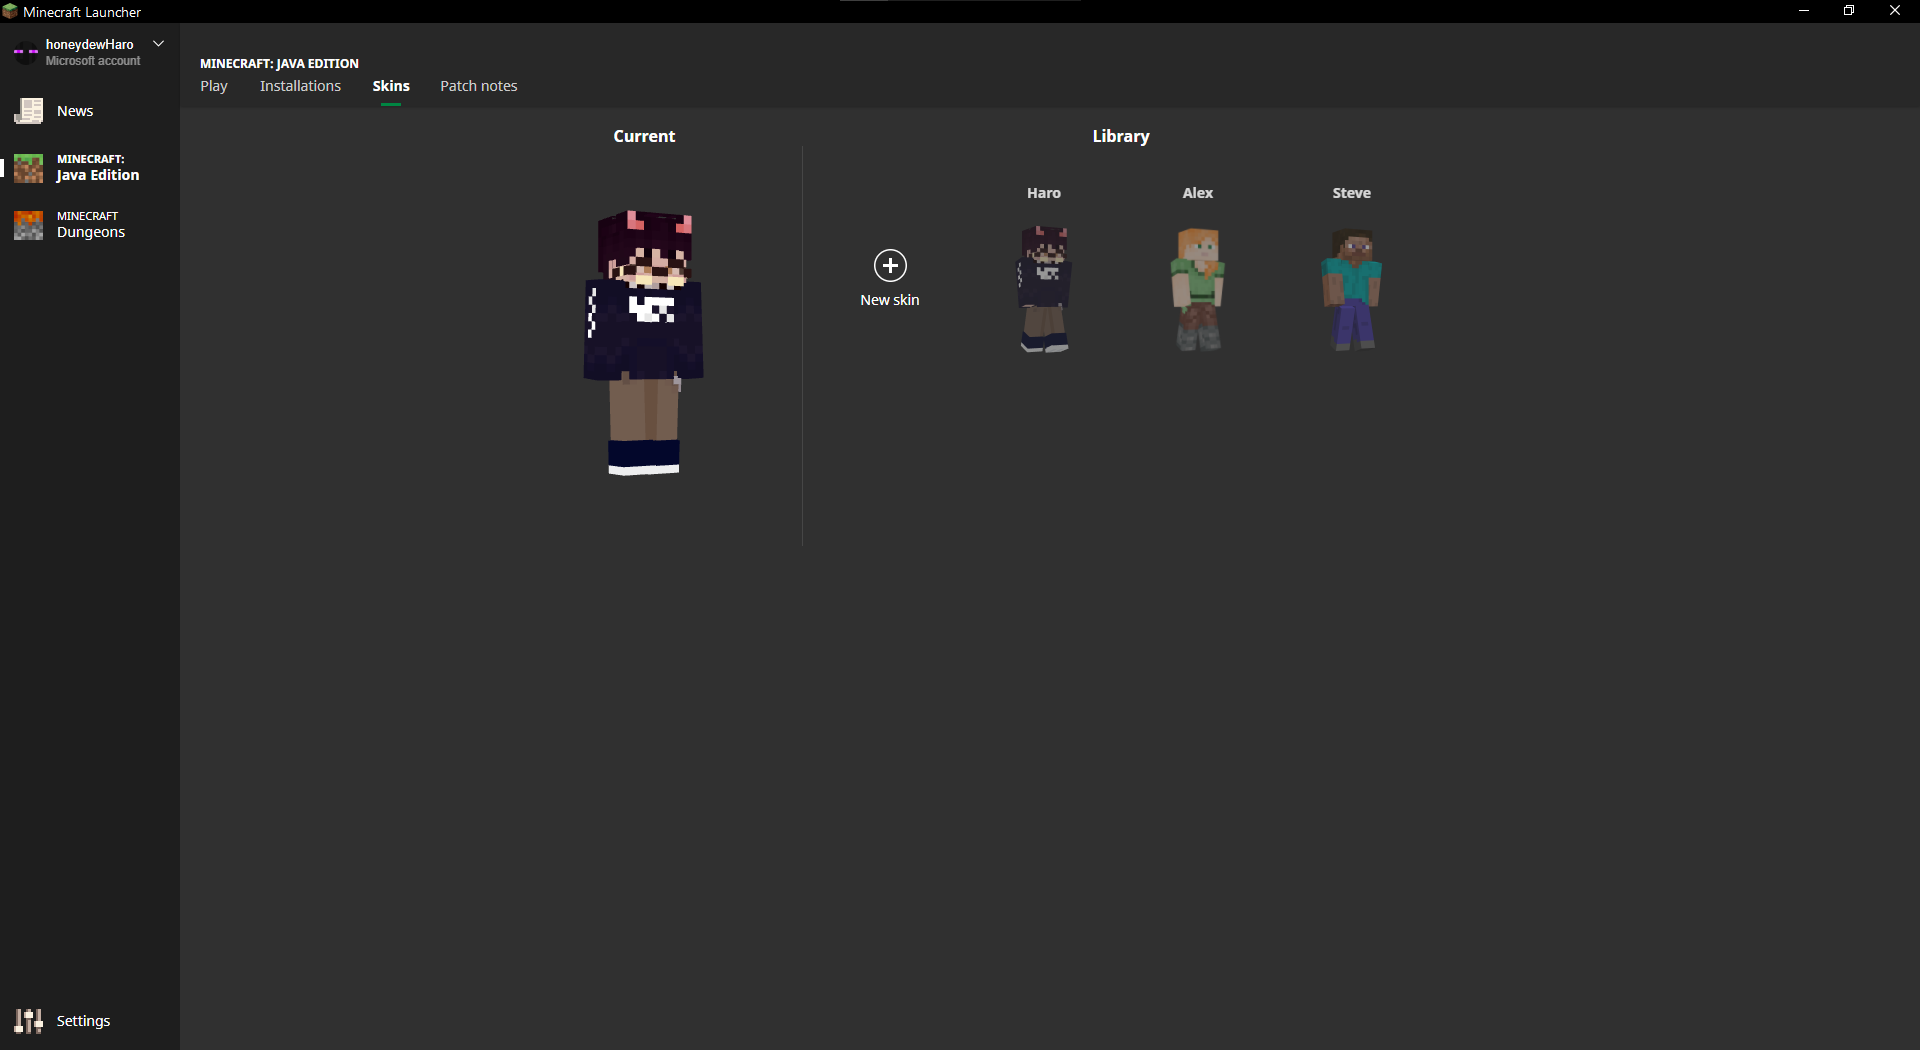This screenshot has height=1050, width=1920.
Task: Expand the account dropdown chevron
Action: (x=158, y=44)
